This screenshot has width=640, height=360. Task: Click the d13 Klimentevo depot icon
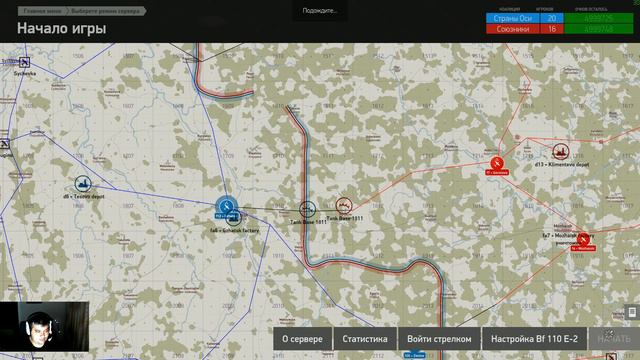[561, 152]
